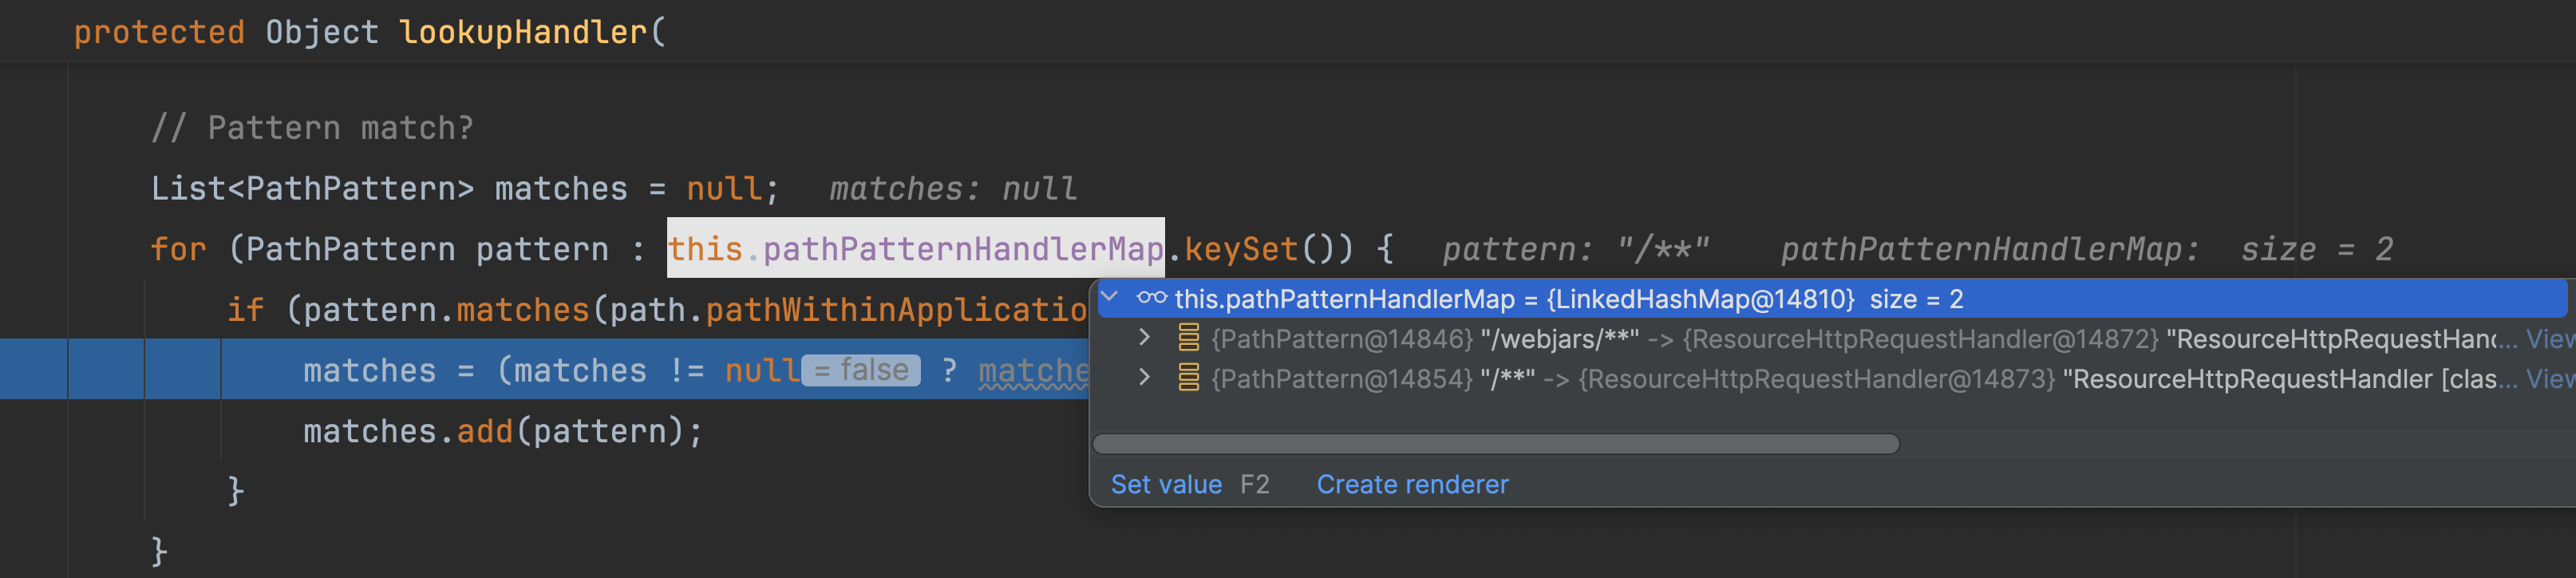Click View link on the PathPattern@14854 row
This screenshot has width=2576, height=578.
click(x=2550, y=379)
